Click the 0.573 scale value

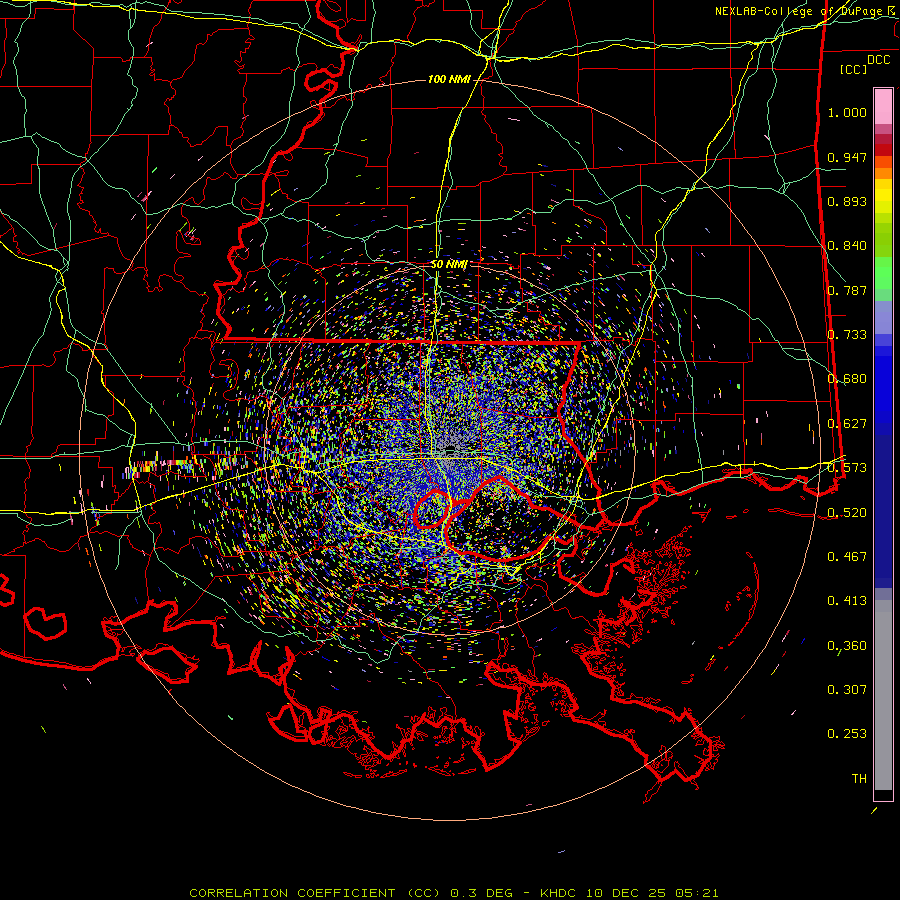coord(847,468)
